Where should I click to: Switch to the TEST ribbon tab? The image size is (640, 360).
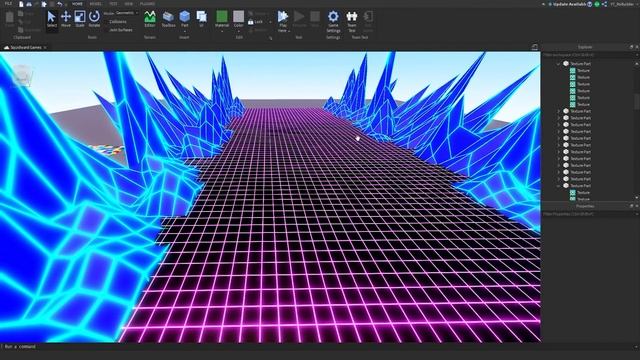coord(113,4)
